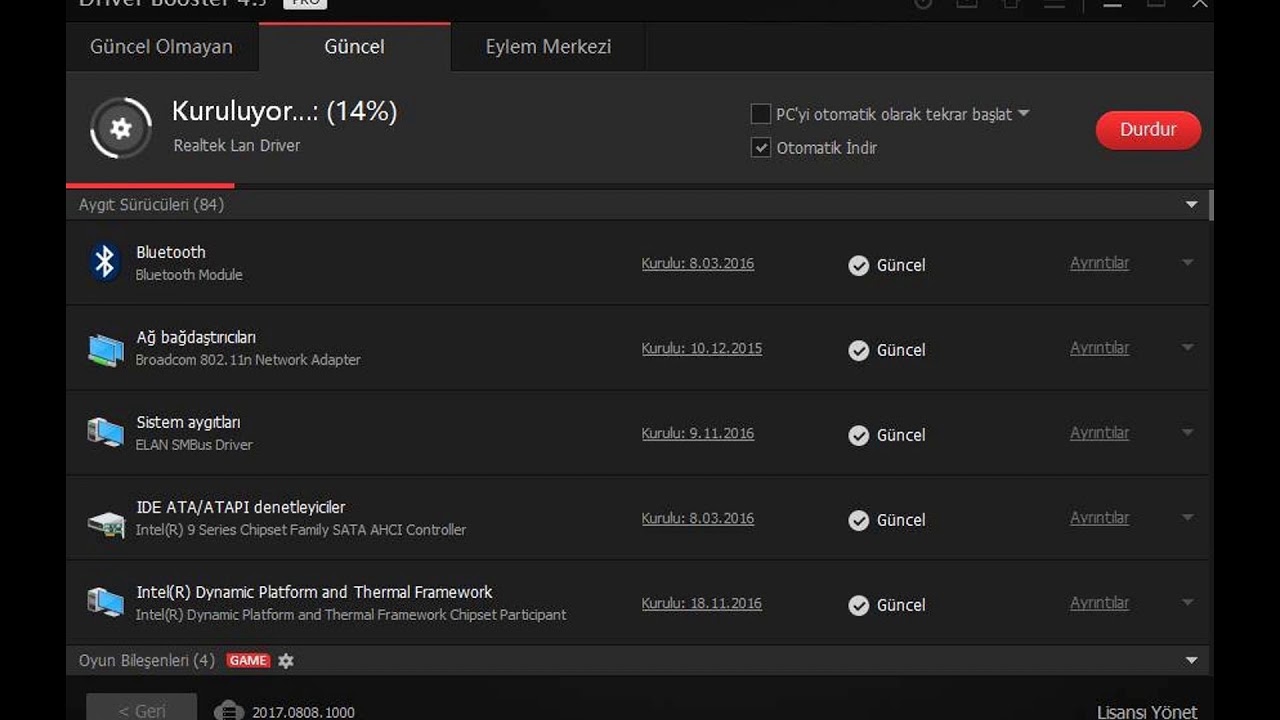Open the IDE ATA/ATAPI row dropdown arrow

point(1188,518)
